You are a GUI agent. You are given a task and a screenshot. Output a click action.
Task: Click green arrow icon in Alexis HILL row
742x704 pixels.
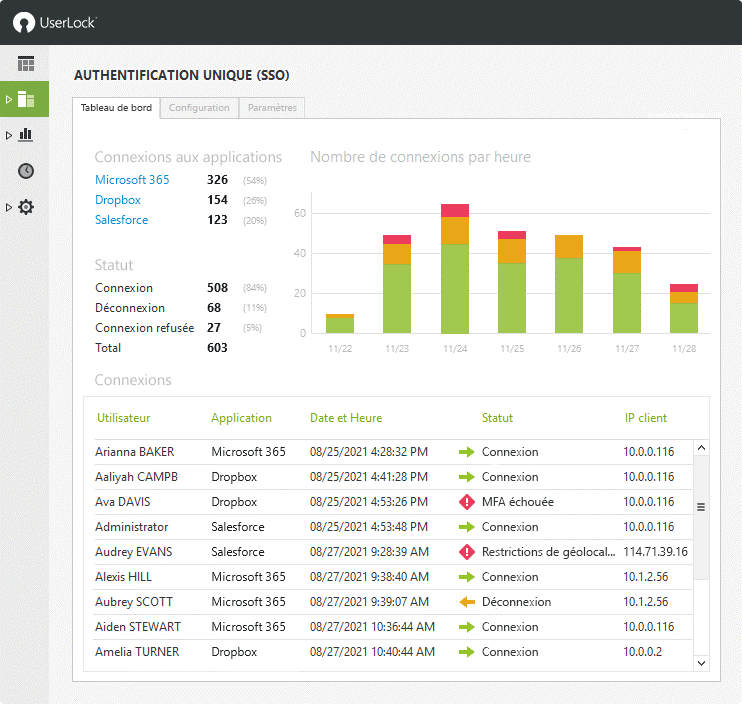[467, 577]
